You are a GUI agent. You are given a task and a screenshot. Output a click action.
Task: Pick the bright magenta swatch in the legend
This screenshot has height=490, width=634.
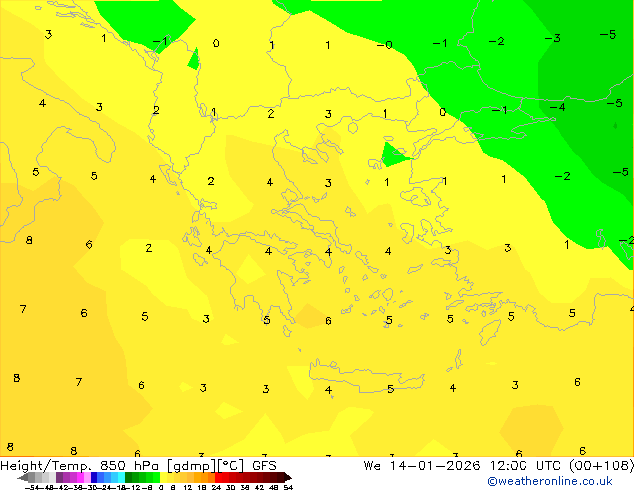80,477
